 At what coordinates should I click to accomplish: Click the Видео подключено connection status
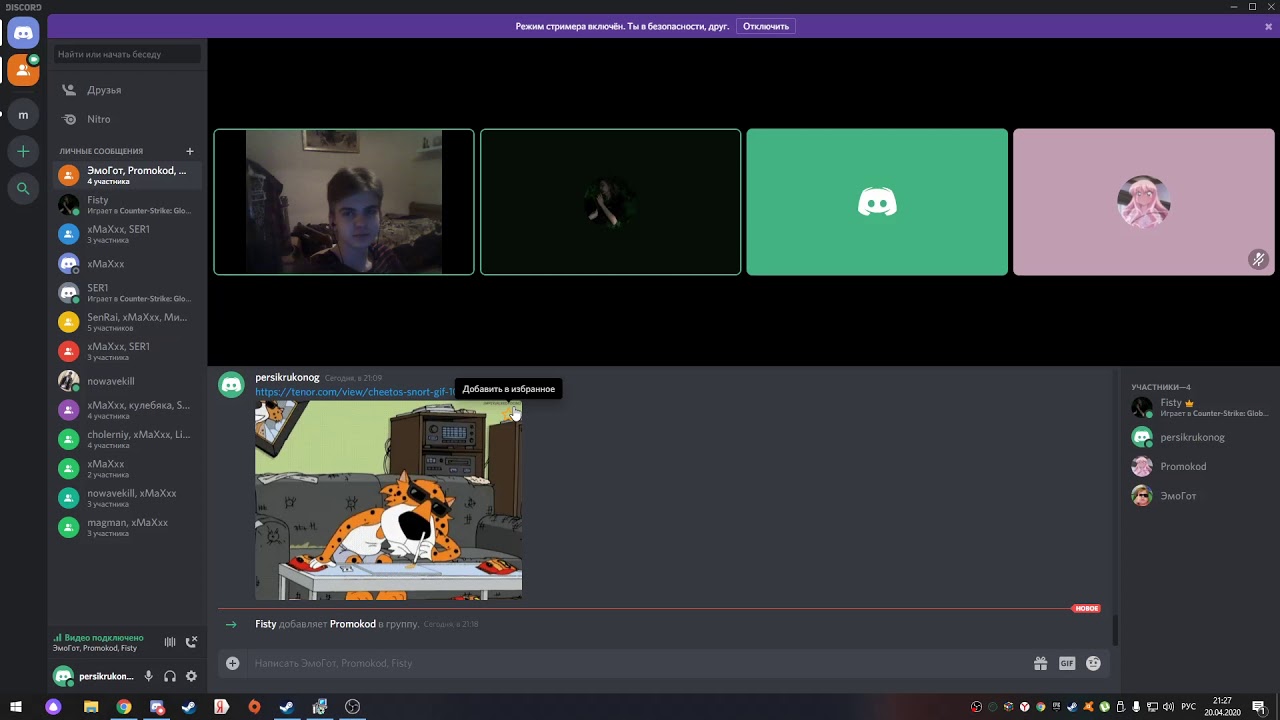point(99,637)
